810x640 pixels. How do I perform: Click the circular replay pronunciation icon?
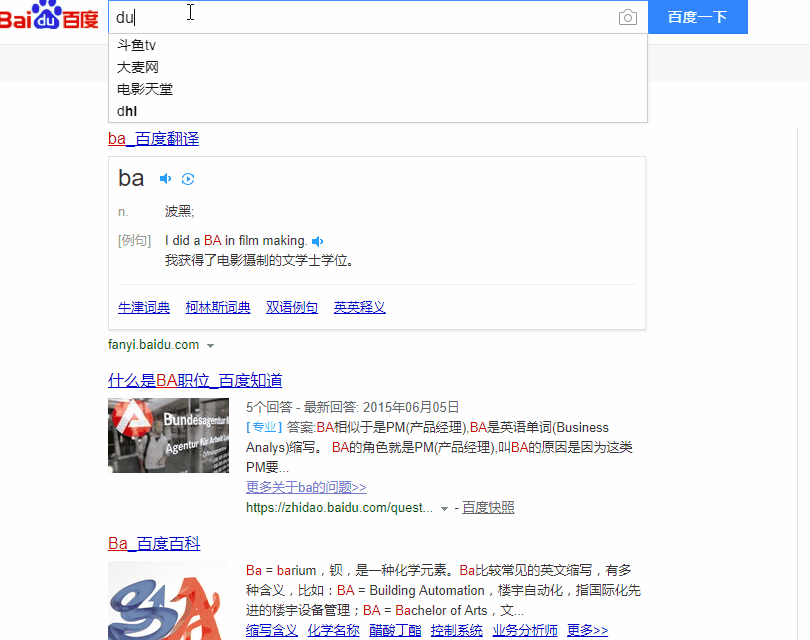(188, 179)
